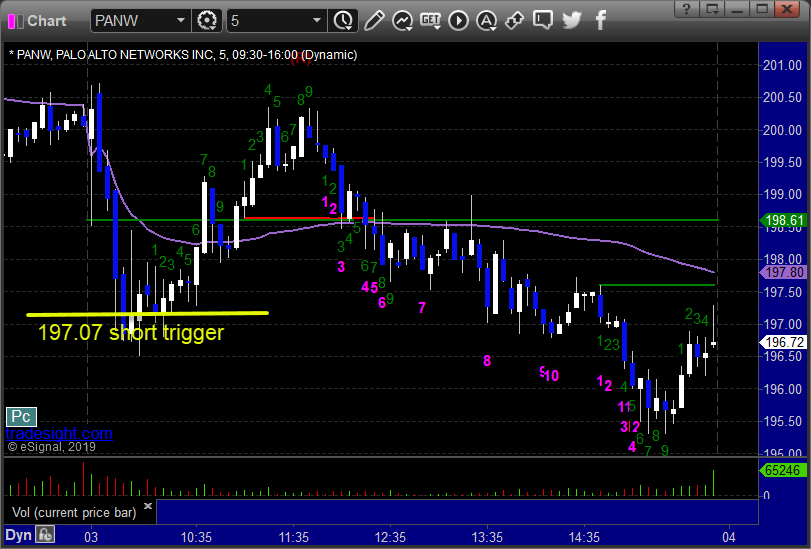
Task: Click the chart title PANW, PALO ALTO NETWORKS
Action: pyautogui.click(x=183, y=54)
